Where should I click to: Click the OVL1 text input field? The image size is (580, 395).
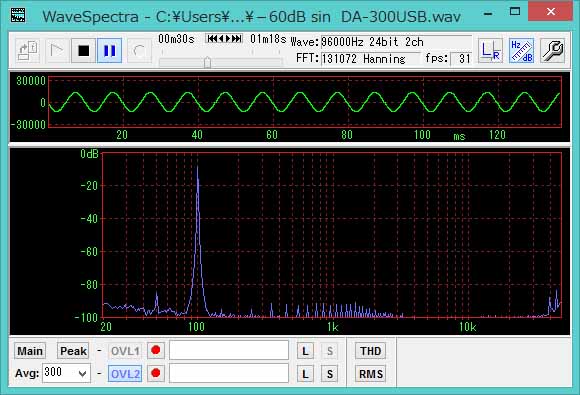coord(229,350)
